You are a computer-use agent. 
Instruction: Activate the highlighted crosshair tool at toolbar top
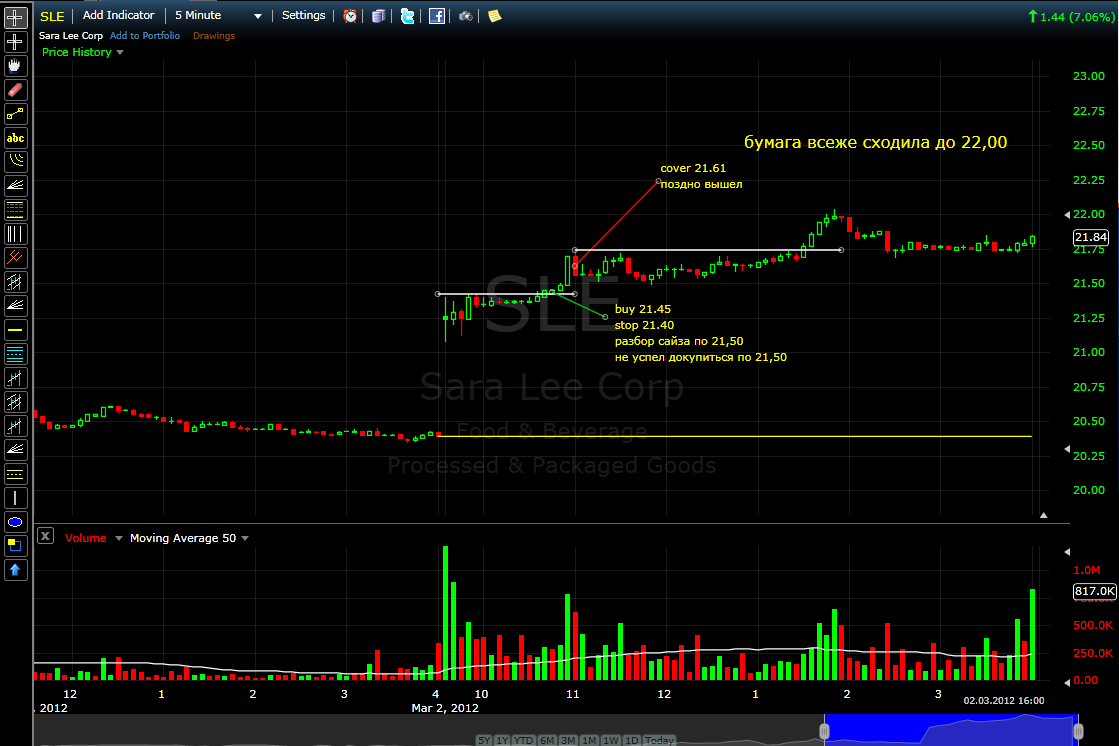(15, 18)
